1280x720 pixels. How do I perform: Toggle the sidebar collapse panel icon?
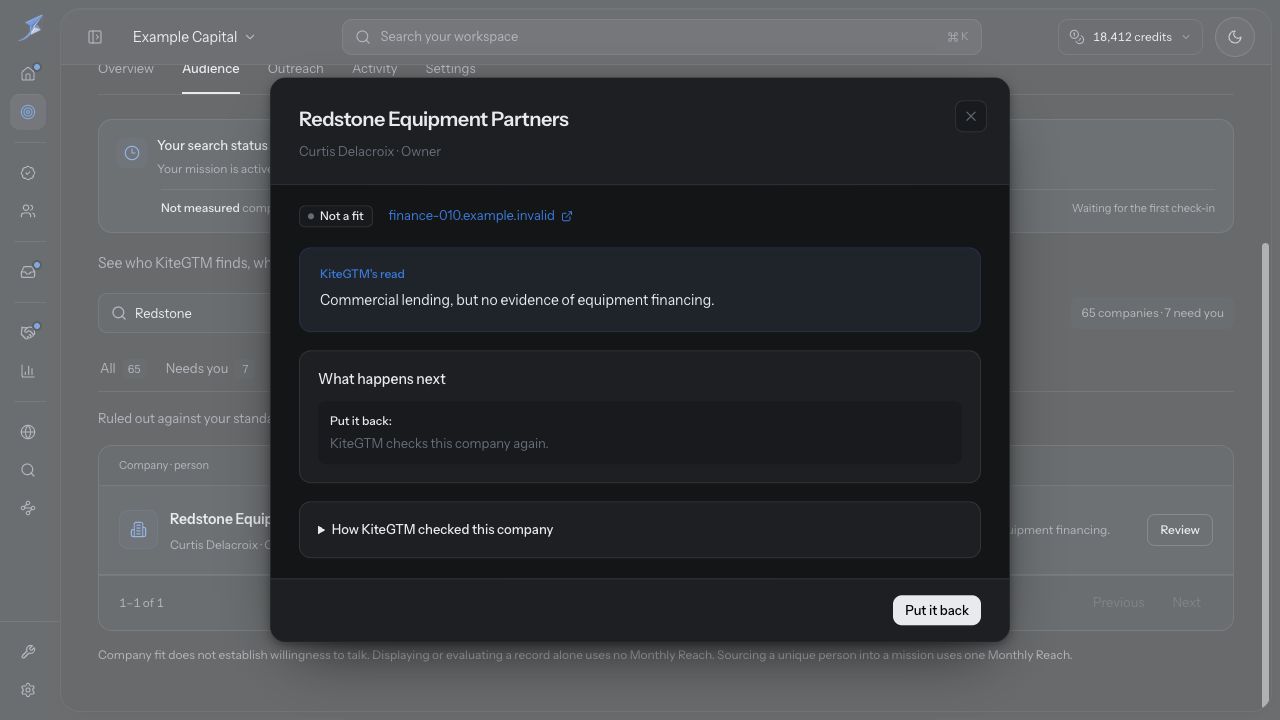click(95, 37)
